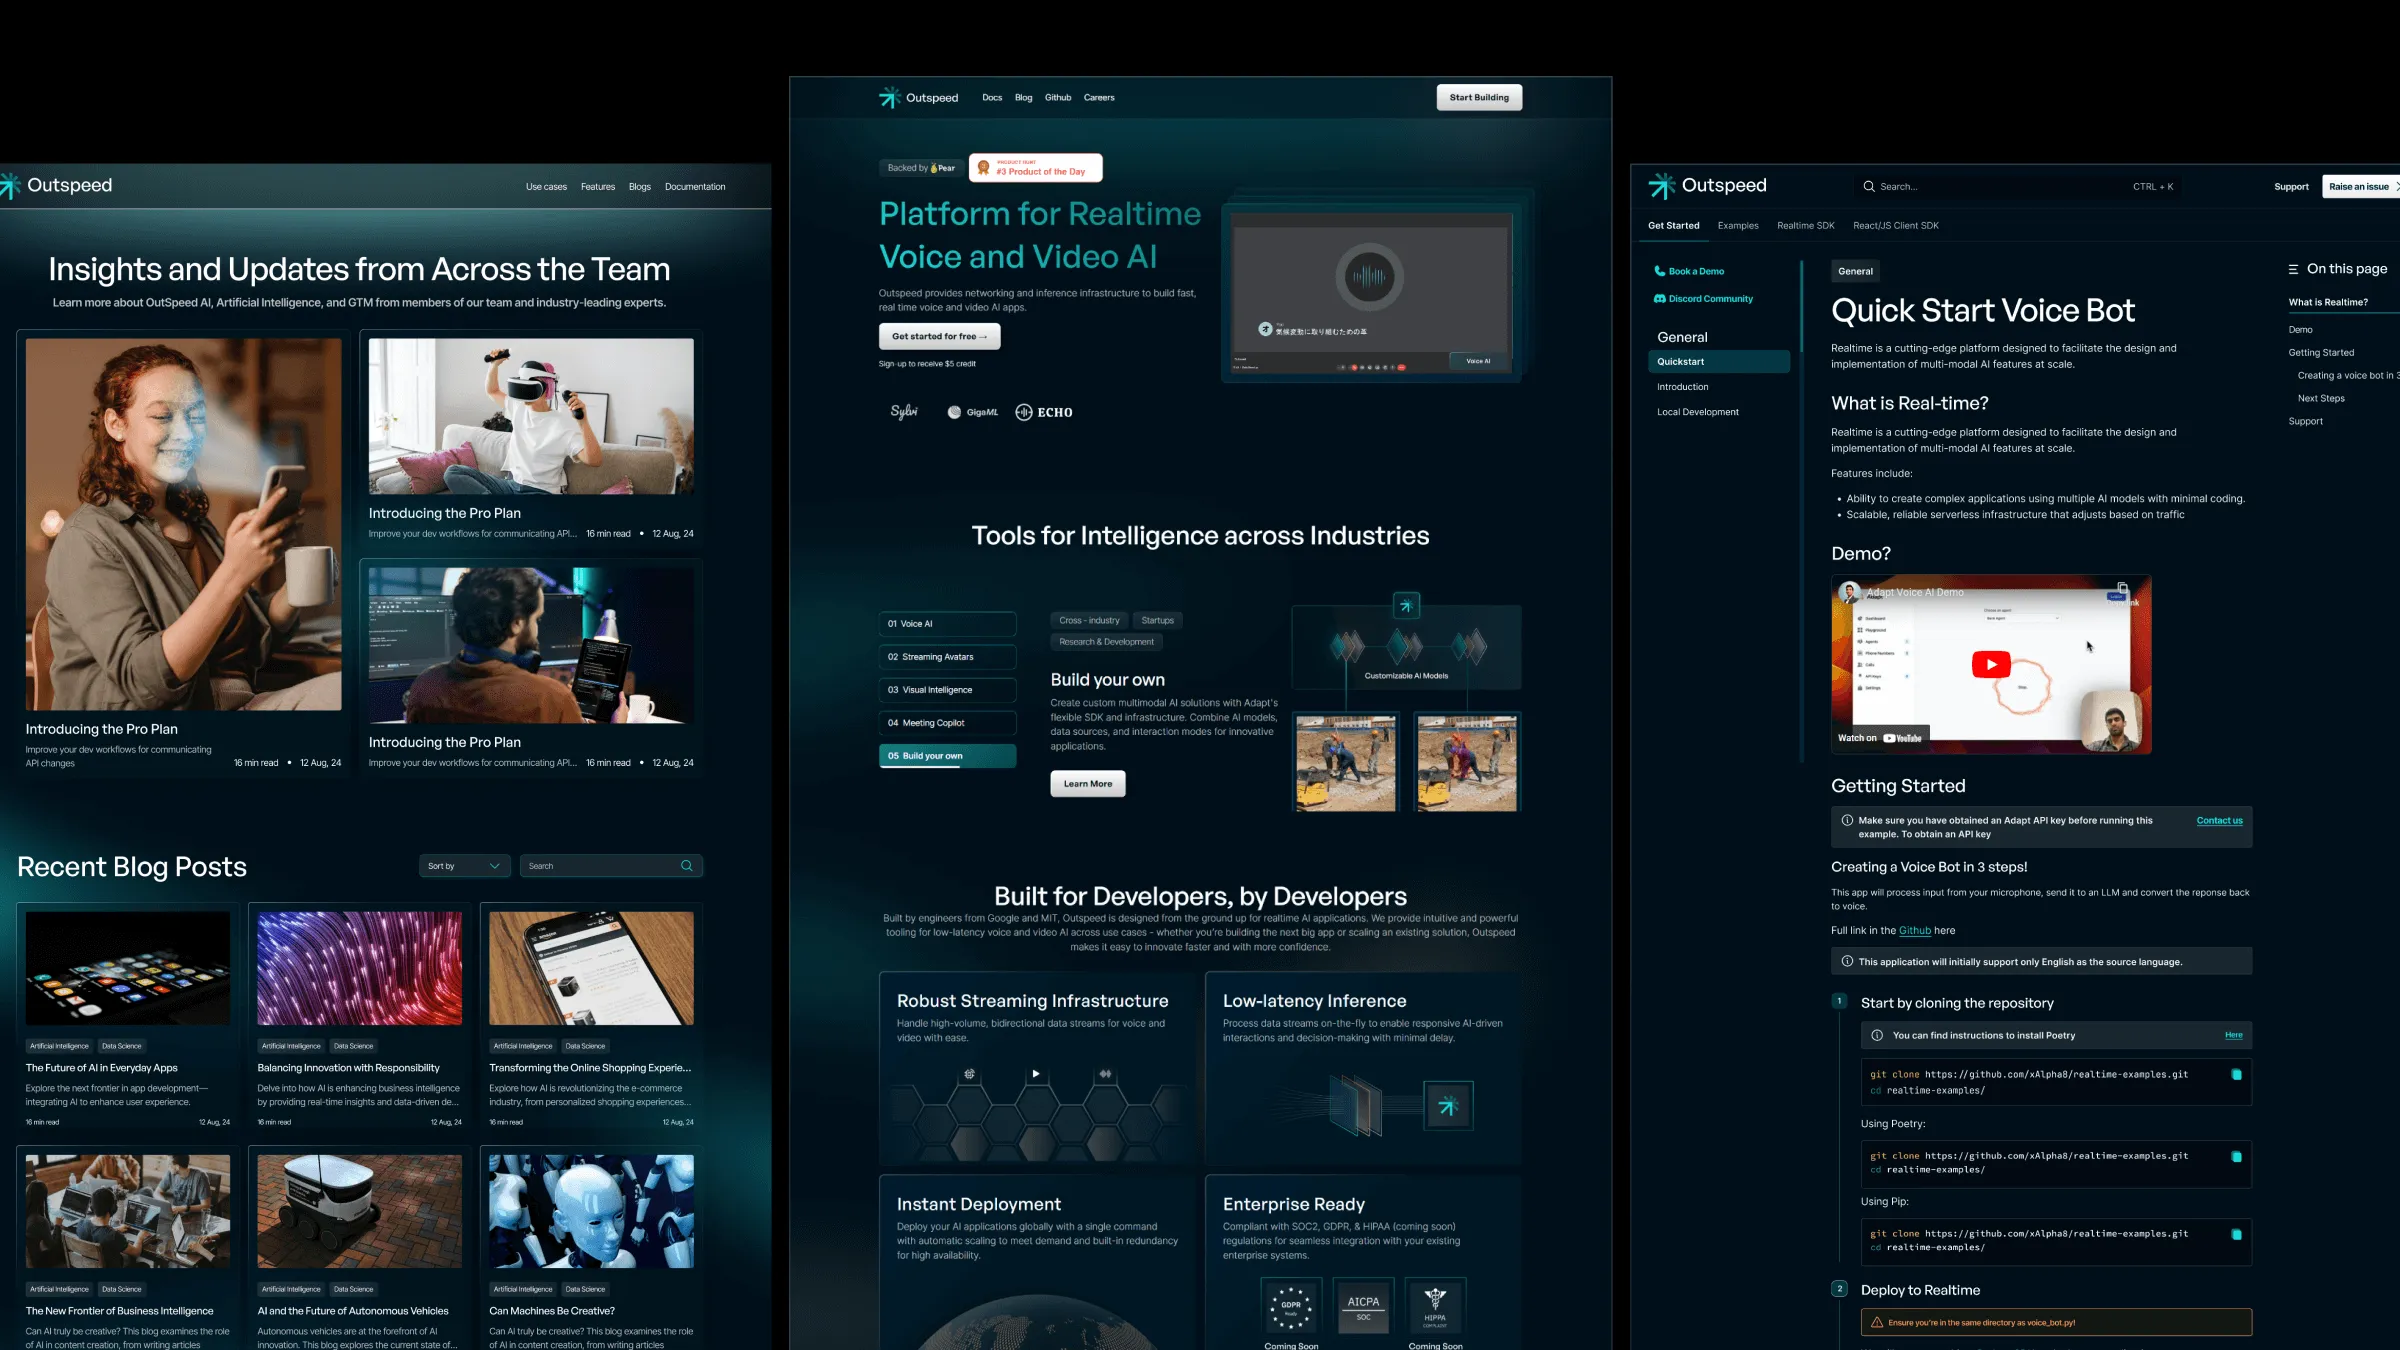
Task: Click the Outspeed logo in the docs page header
Action: pyautogui.click(x=1707, y=185)
